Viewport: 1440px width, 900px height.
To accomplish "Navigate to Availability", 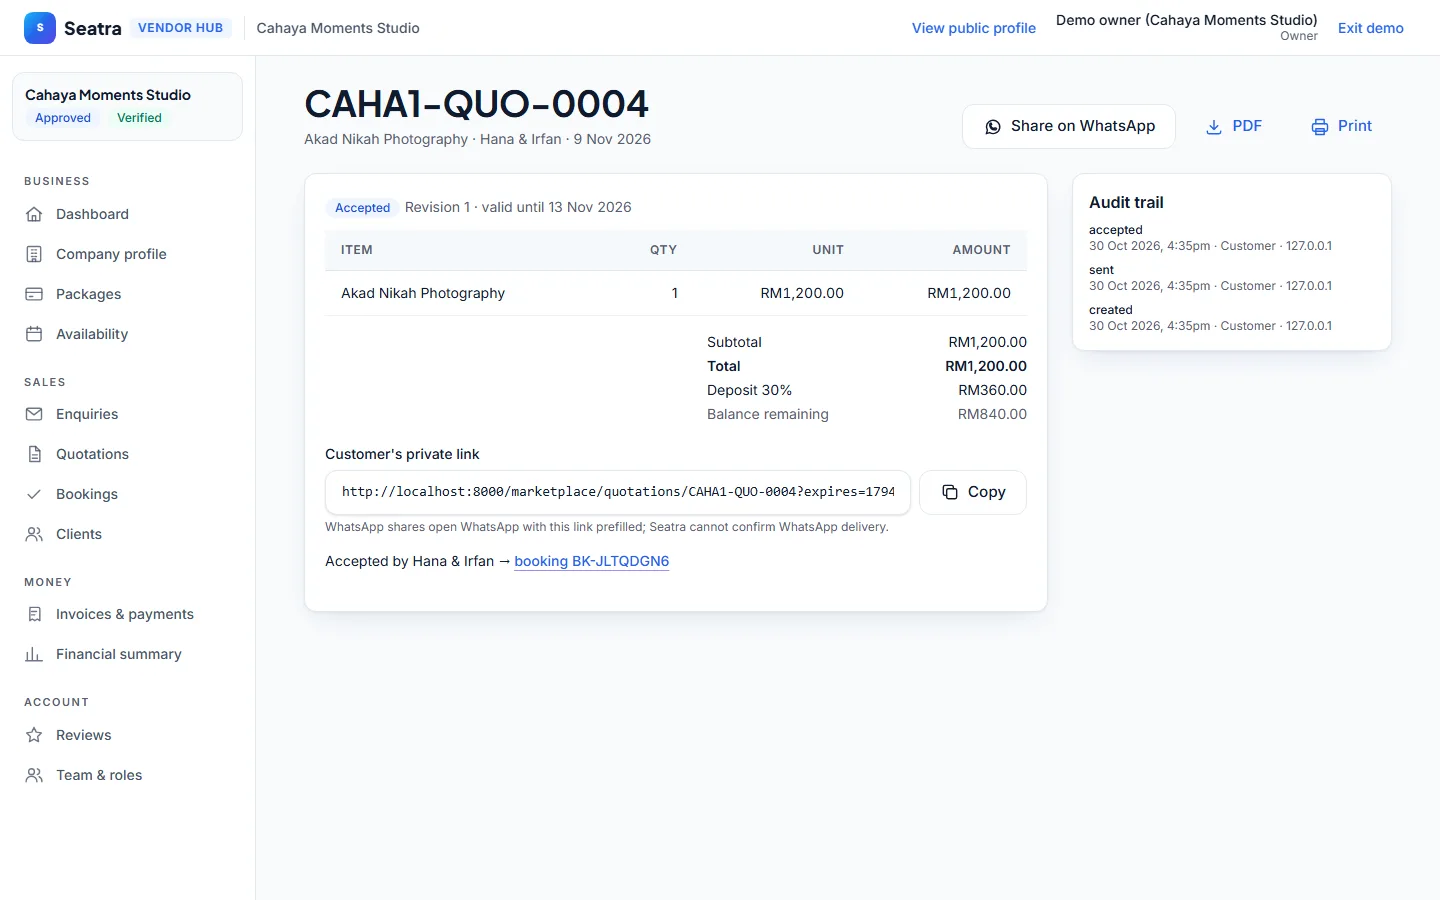I will [127, 334].
